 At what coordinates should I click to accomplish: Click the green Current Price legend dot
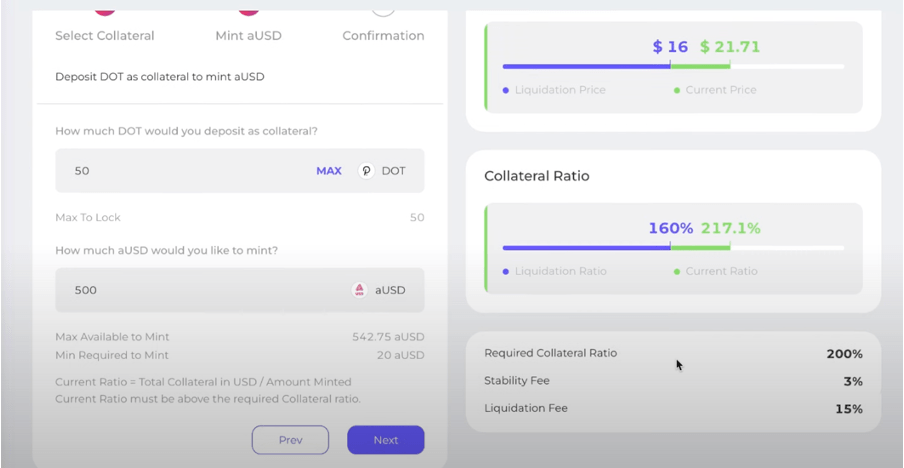[677, 90]
